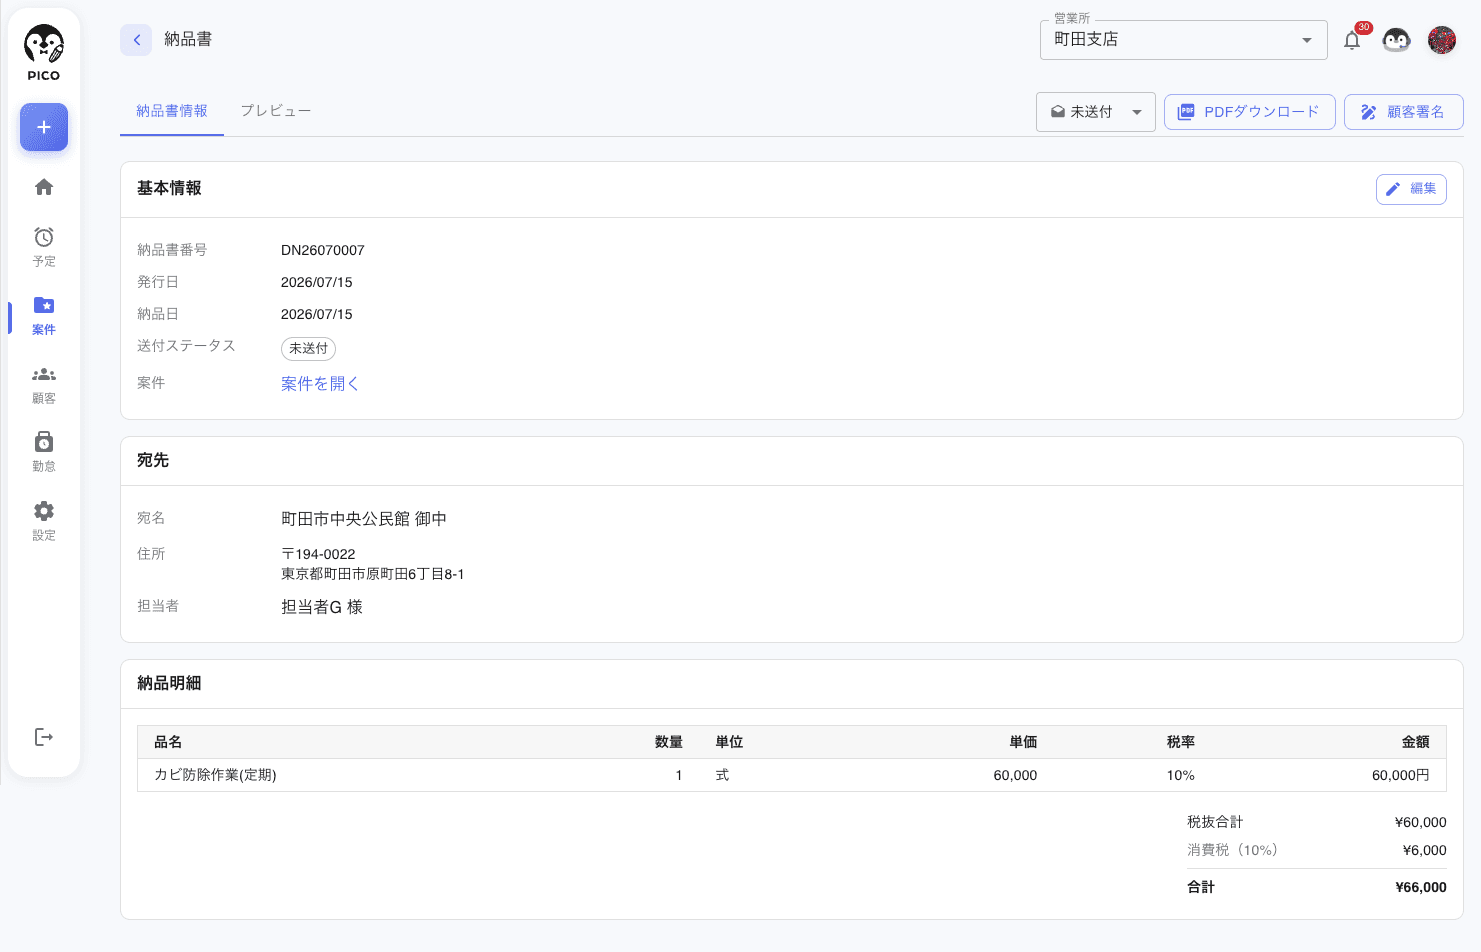The height and width of the screenshot is (952, 1481).
Task: Open 予定 schedule from sidebar
Action: 44,246
